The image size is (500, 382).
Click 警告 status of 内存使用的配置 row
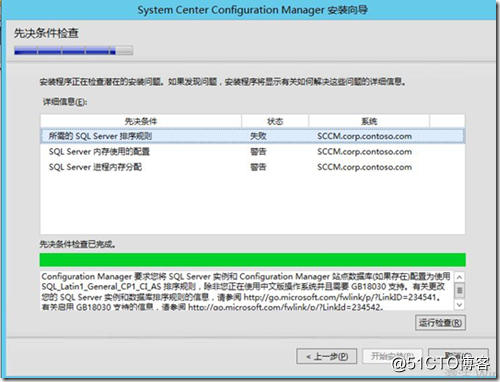[x=258, y=152]
